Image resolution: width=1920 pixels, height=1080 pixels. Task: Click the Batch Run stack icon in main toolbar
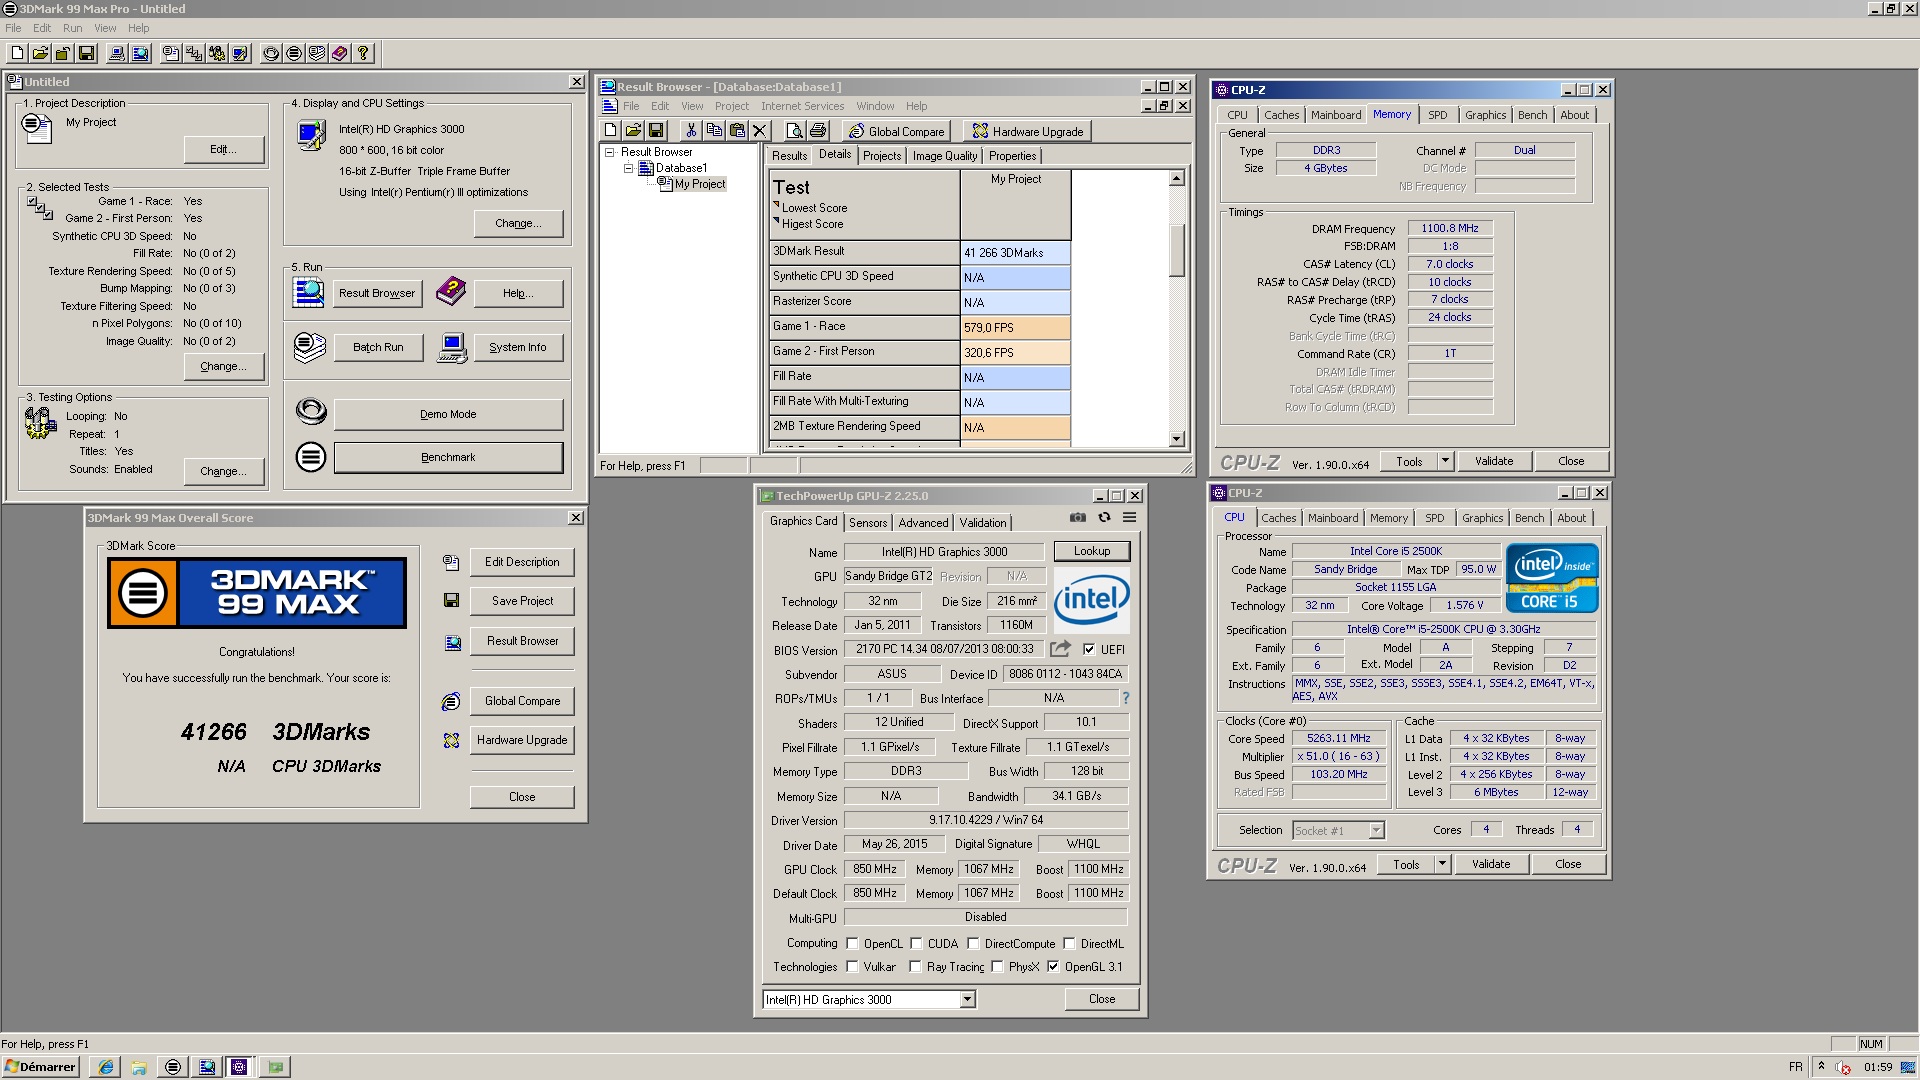[x=317, y=53]
